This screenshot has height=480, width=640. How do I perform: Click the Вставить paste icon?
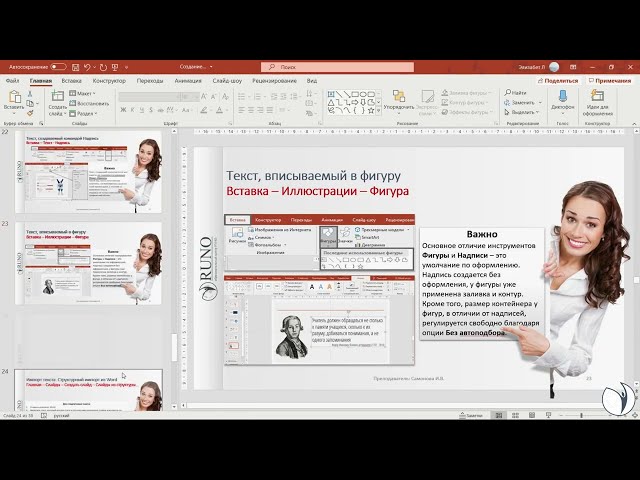(x=14, y=97)
